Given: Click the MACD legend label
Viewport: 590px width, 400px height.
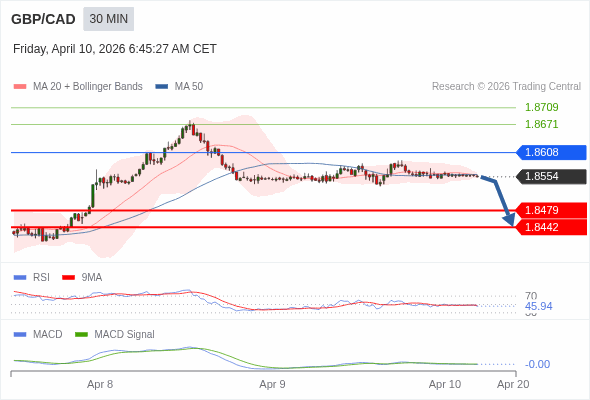Looking at the screenshot, I should [x=48, y=335].
